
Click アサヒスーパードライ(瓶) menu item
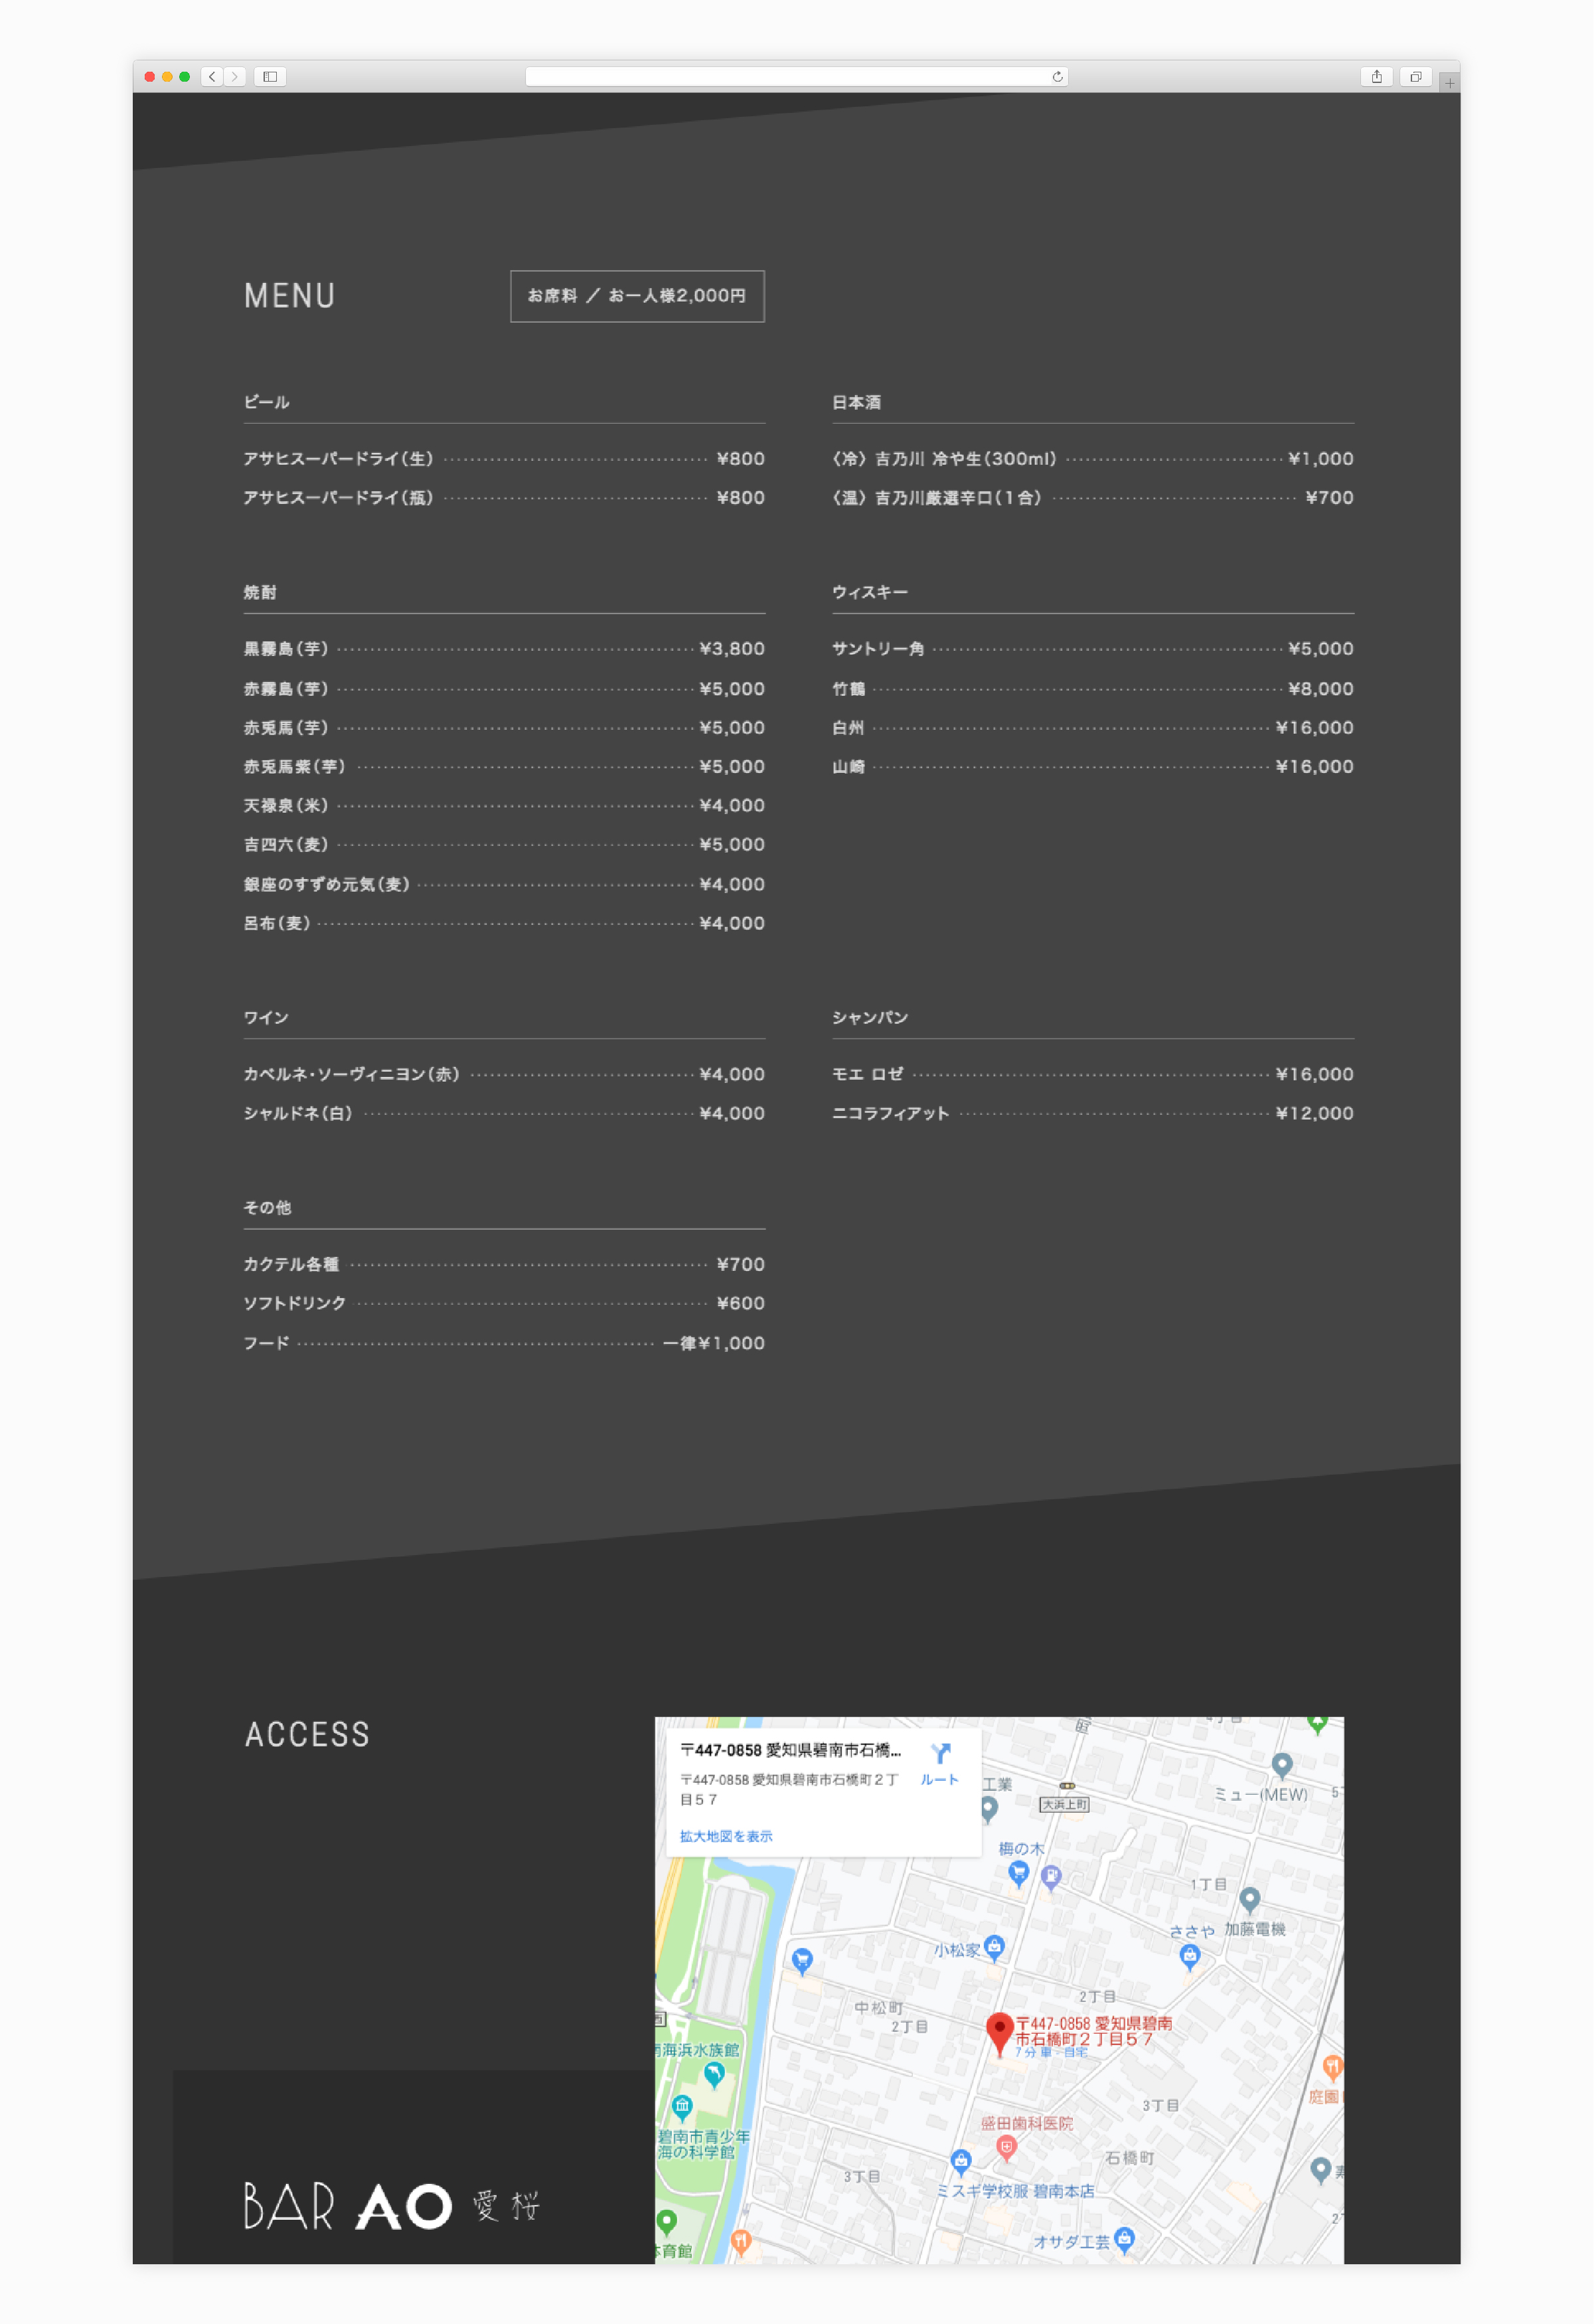[x=504, y=497]
